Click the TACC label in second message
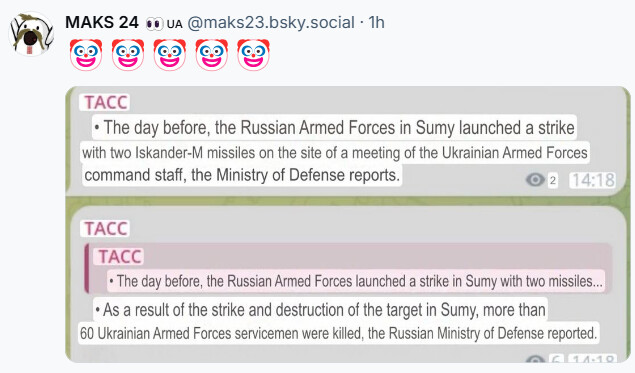 coord(106,228)
